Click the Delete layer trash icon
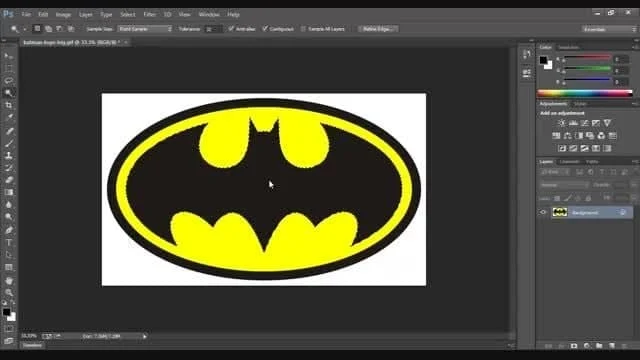This screenshot has height=360, width=640. (x=624, y=346)
